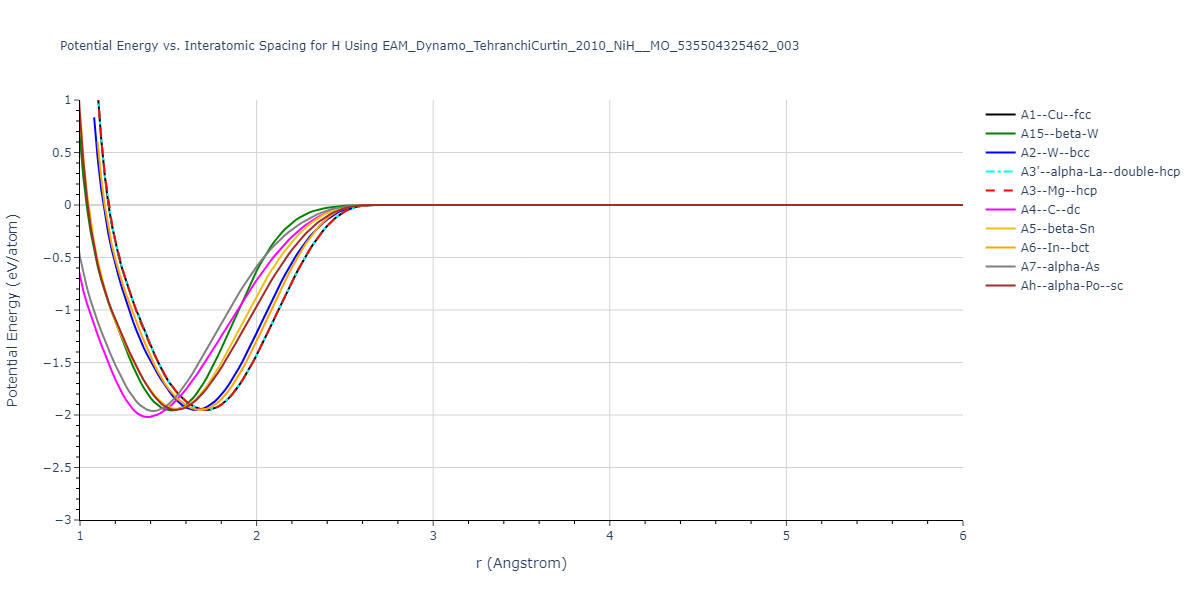
Task: Select the 'r (Angstrom)' x-axis title
Action: [x=521, y=563]
